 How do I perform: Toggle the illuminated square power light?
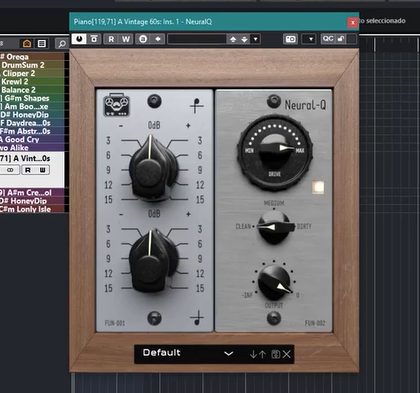[x=318, y=187]
